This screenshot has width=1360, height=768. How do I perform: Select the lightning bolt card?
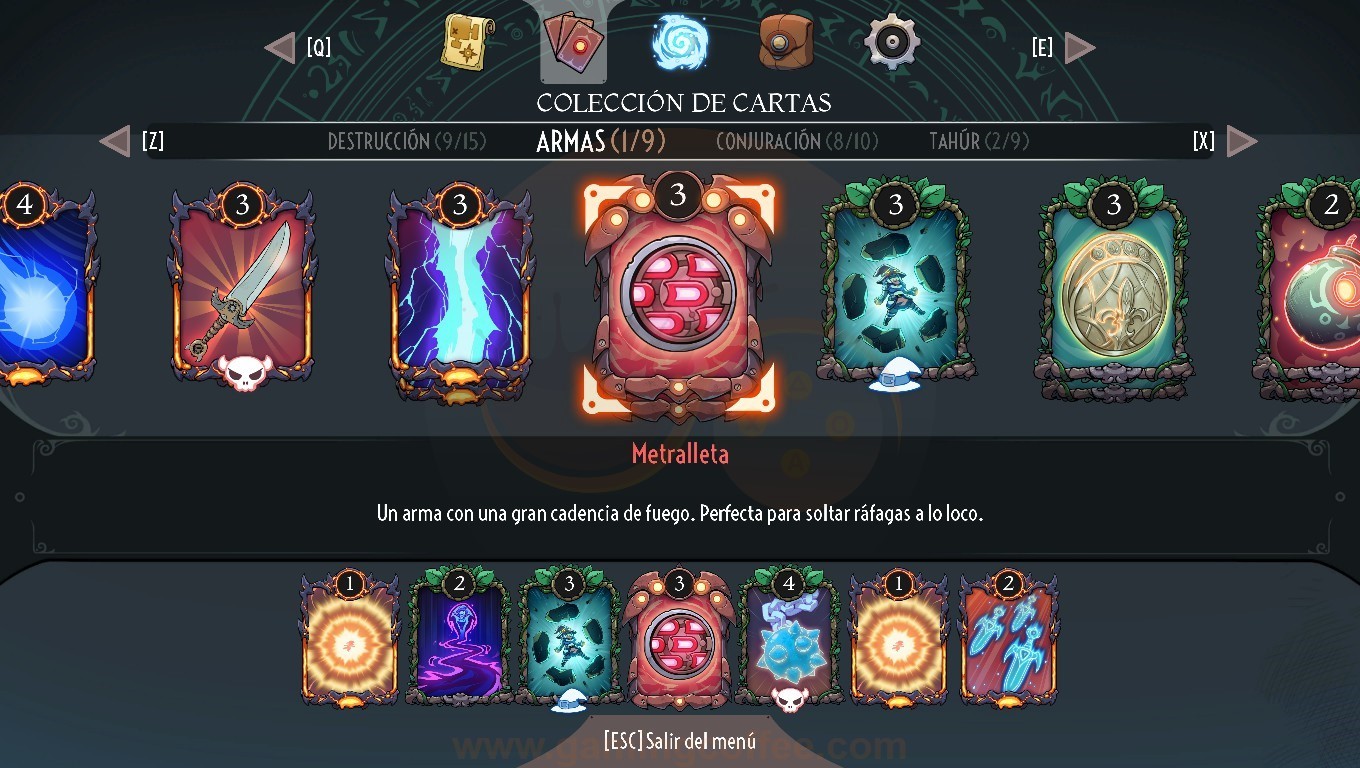[x=460, y=290]
